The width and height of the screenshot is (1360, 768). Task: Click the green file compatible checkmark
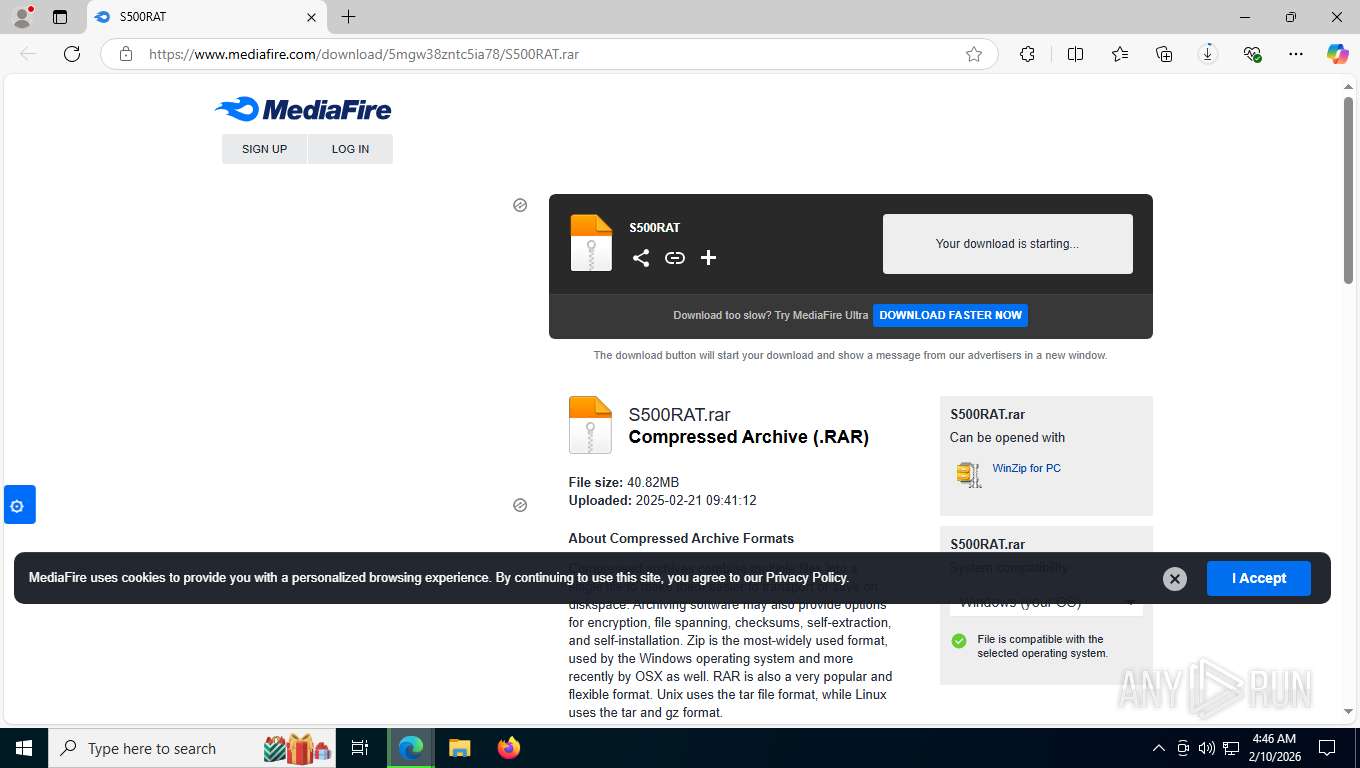click(959, 641)
